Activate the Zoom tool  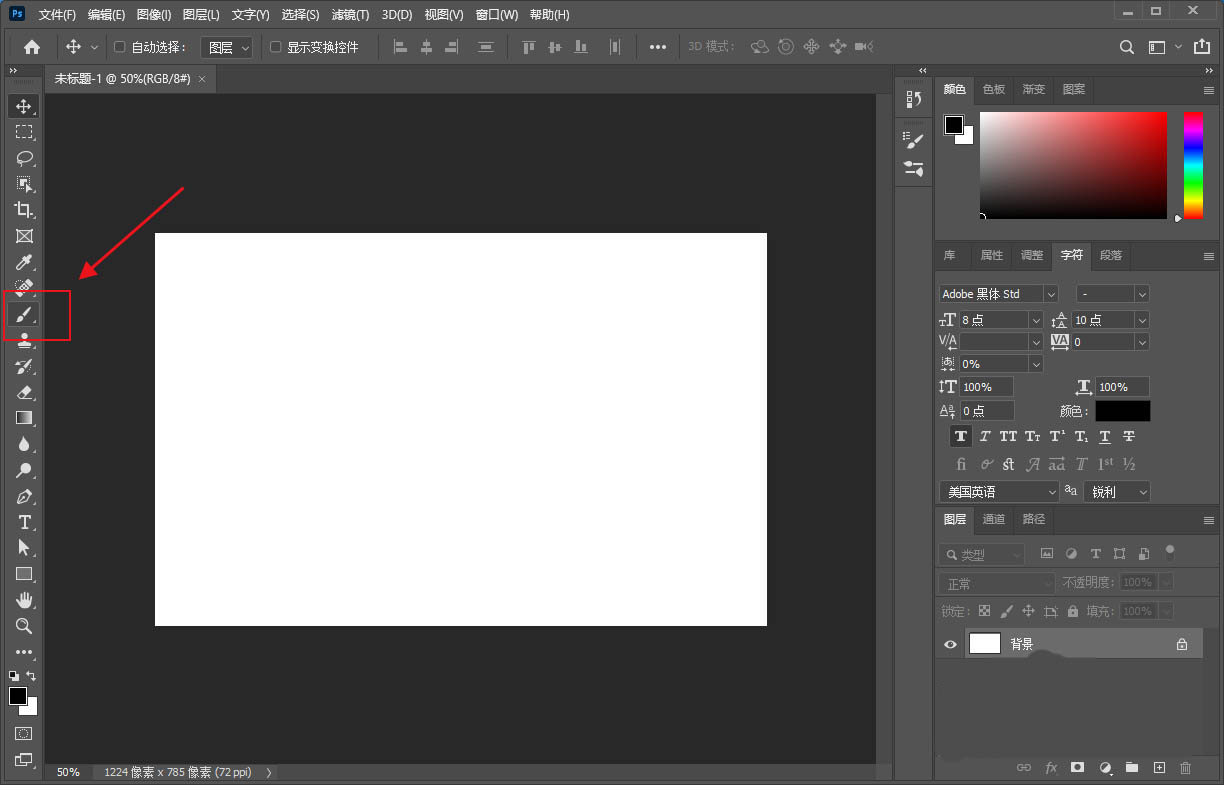point(24,626)
